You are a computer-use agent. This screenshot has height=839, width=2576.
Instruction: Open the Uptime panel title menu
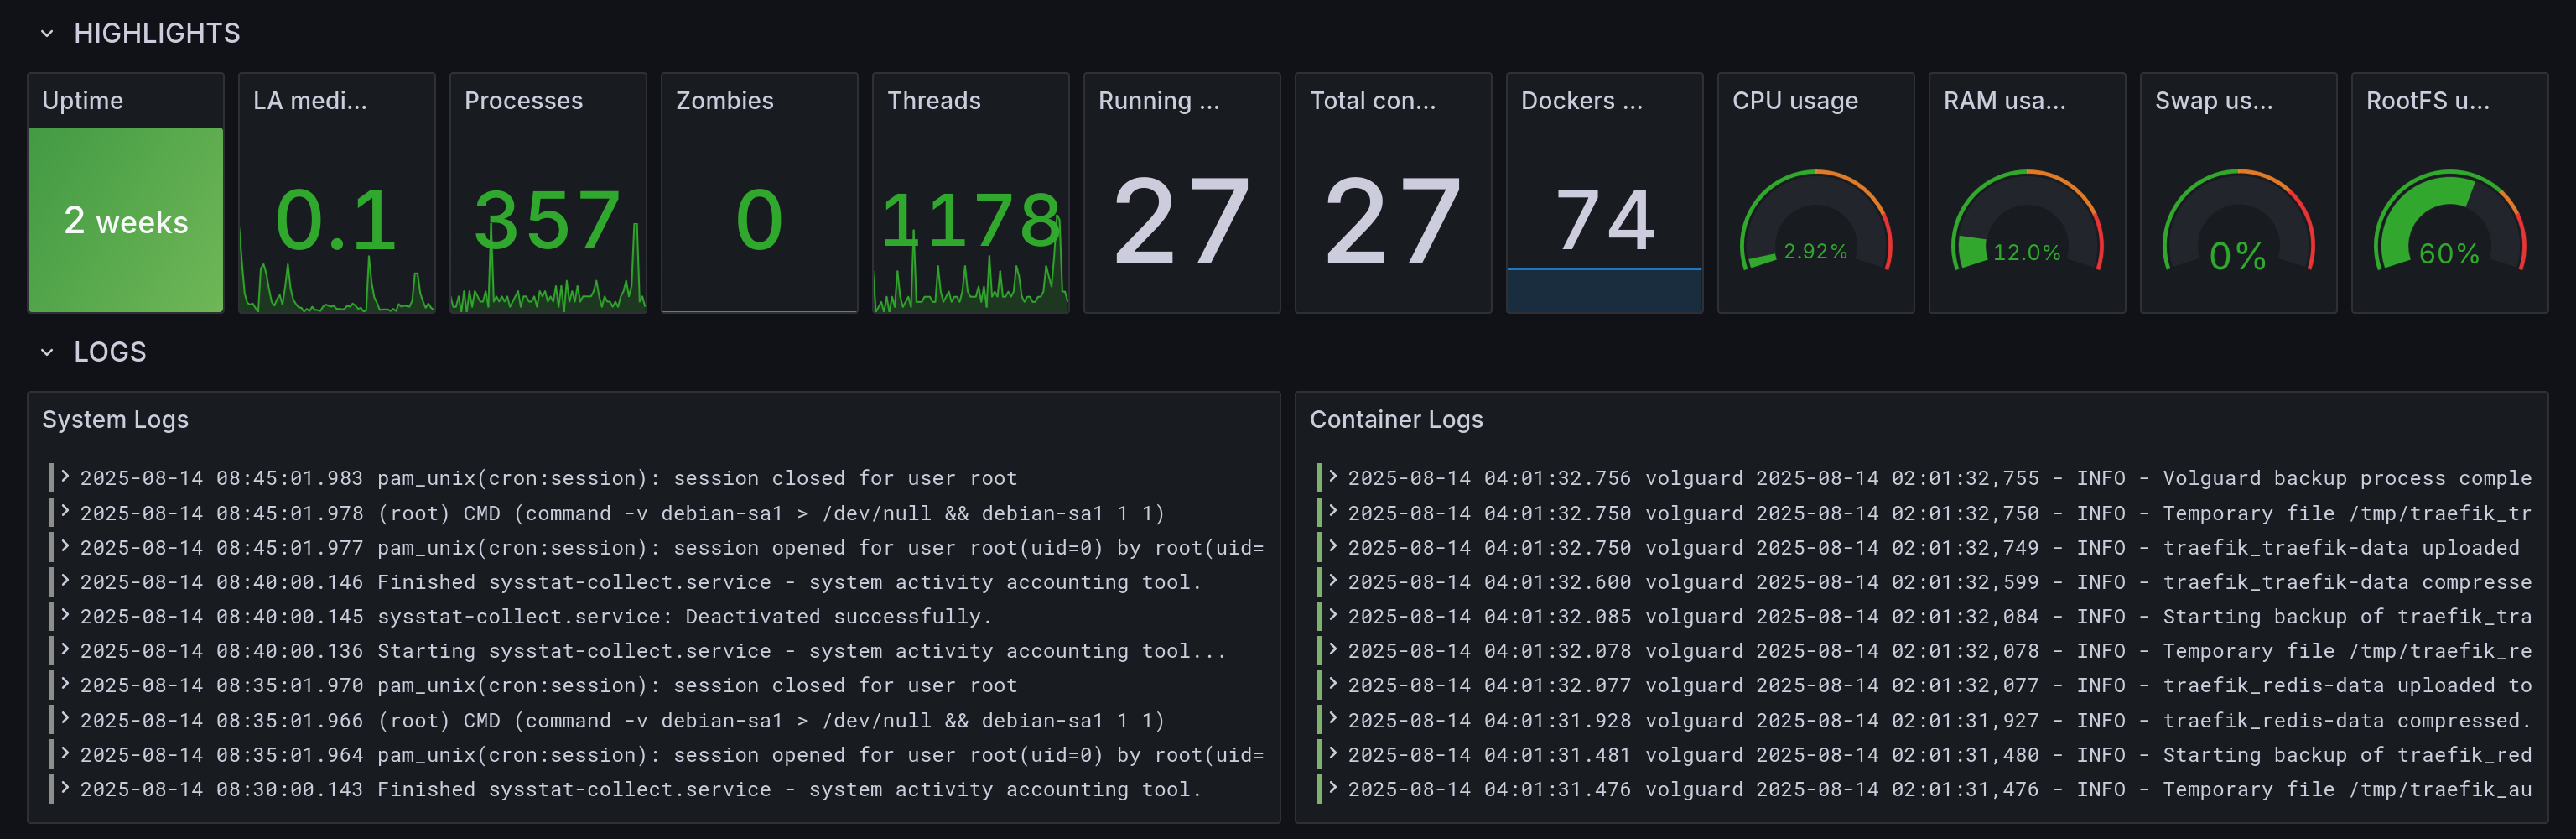coord(83,100)
